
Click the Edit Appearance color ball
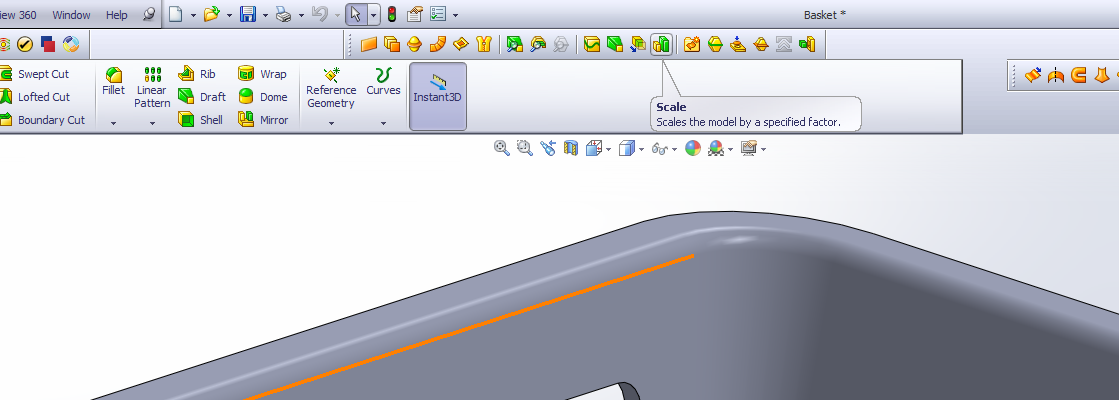pyautogui.click(x=693, y=148)
